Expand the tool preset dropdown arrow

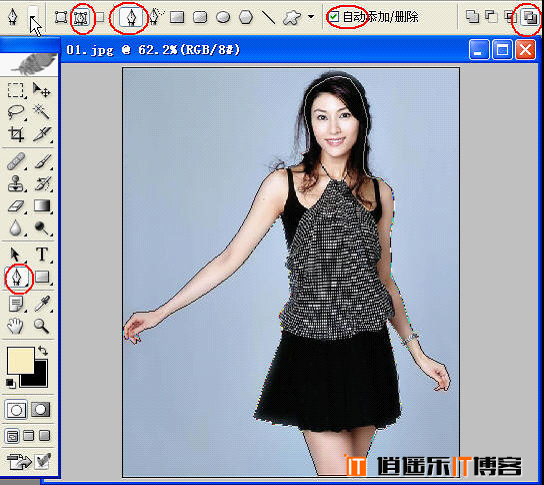click(33, 16)
